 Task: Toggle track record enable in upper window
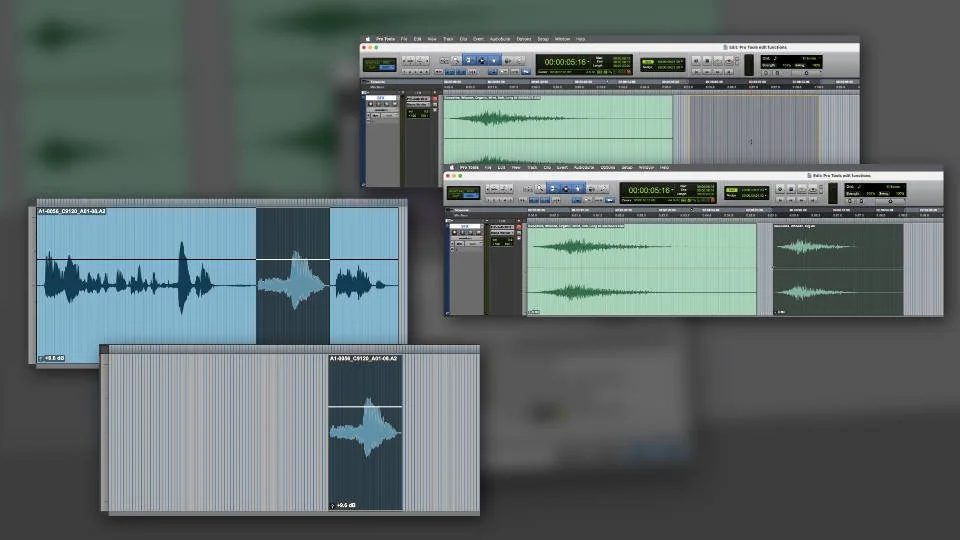coord(370,104)
